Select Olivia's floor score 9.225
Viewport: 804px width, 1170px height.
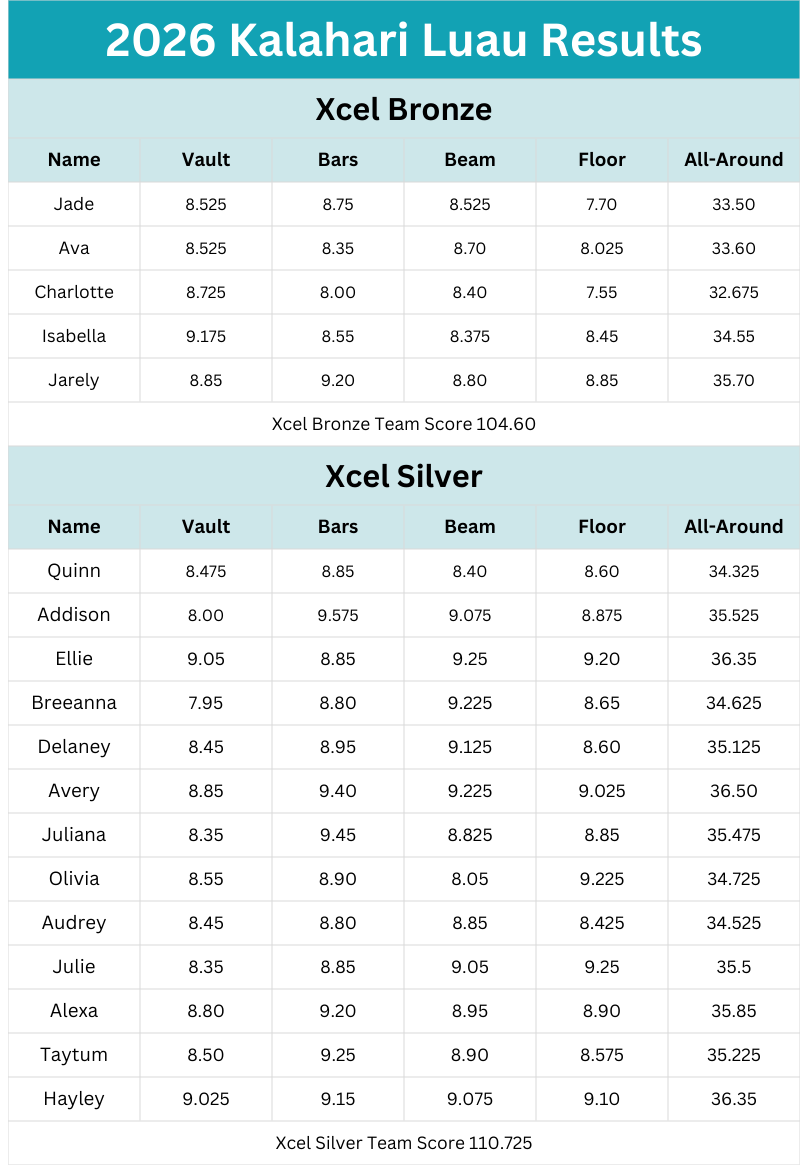[601, 879]
